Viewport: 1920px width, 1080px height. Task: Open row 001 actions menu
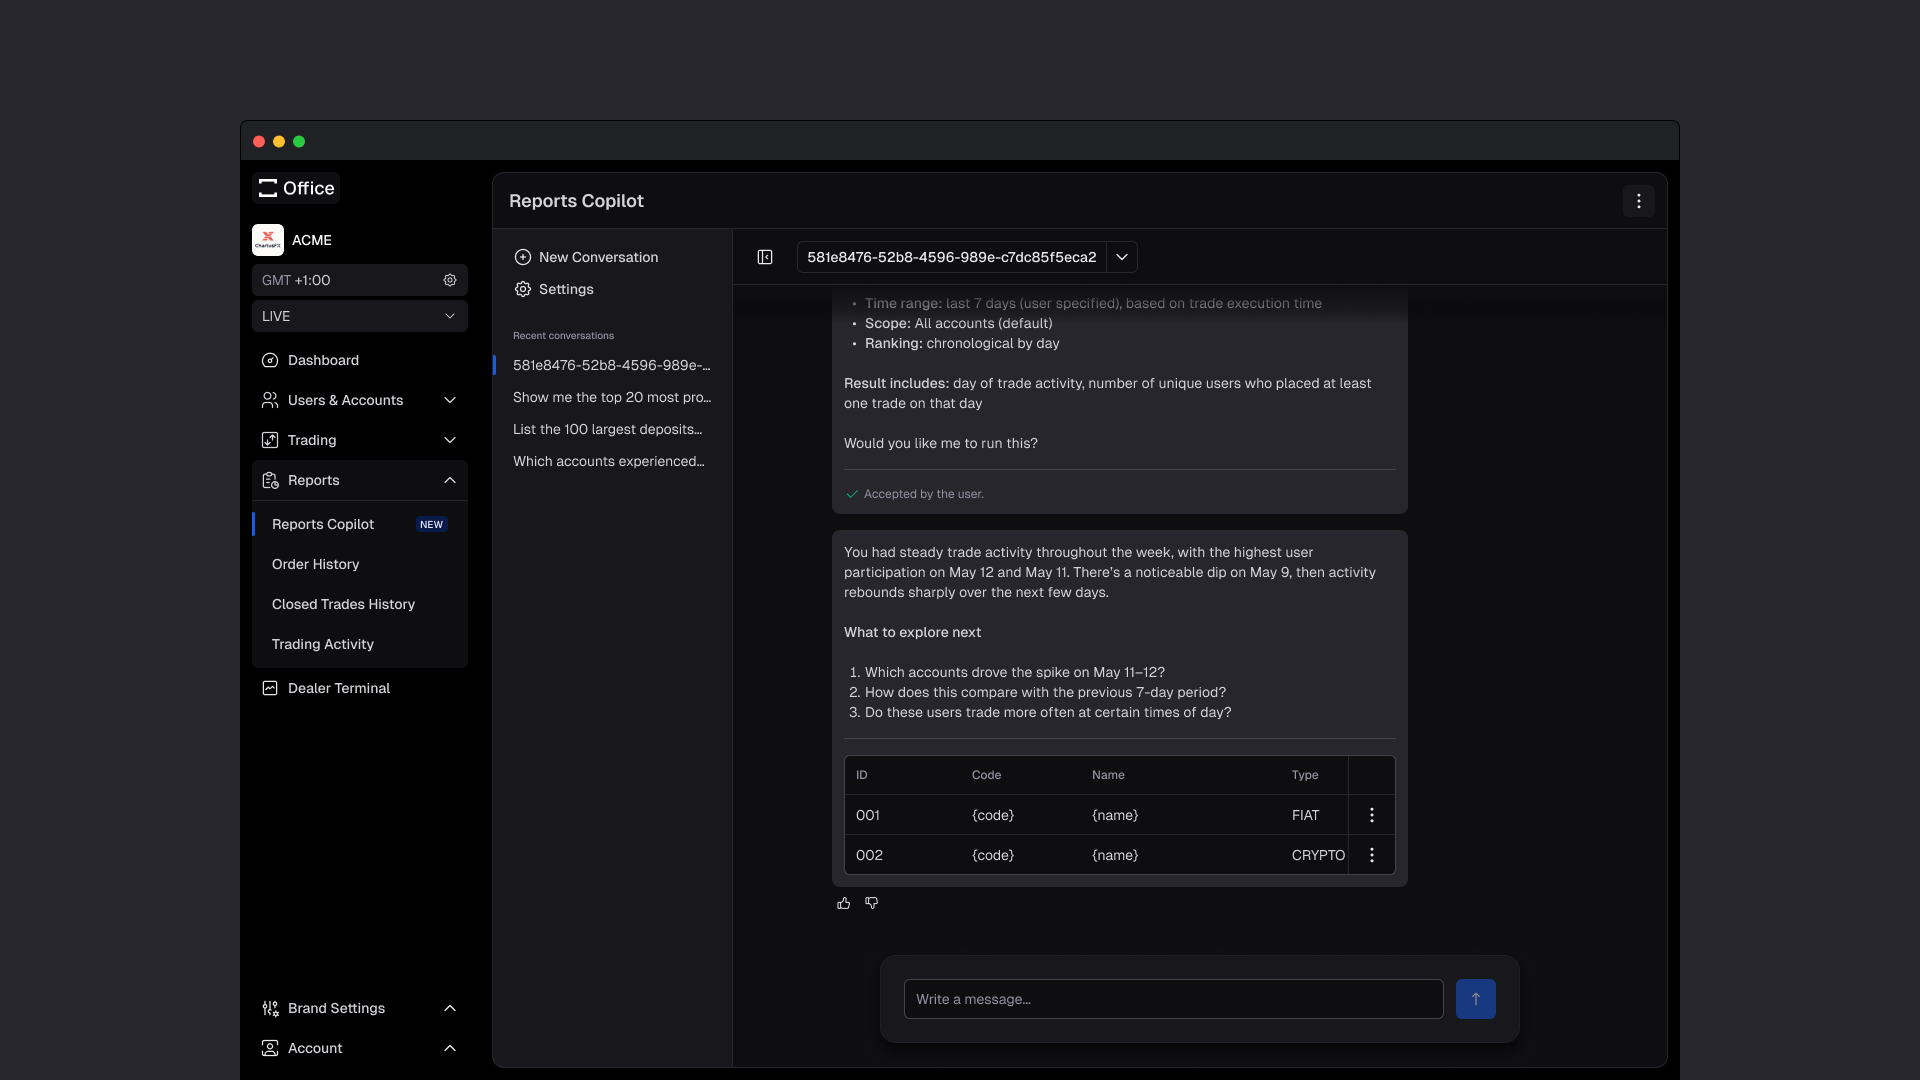pyautogui.click(x=1372, y=815)
